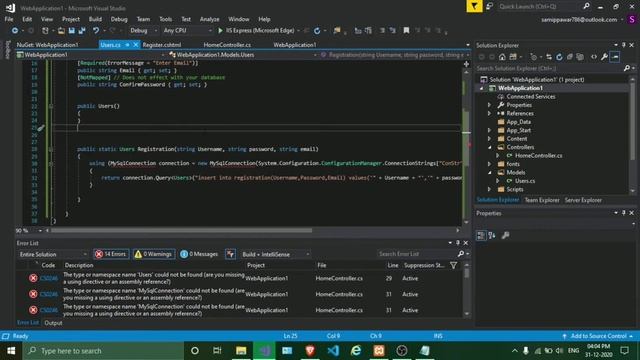Viewport: 640px width, 360px height.
Task: Open Visual Studio Code from taskbar
Action: coord(333,351)
